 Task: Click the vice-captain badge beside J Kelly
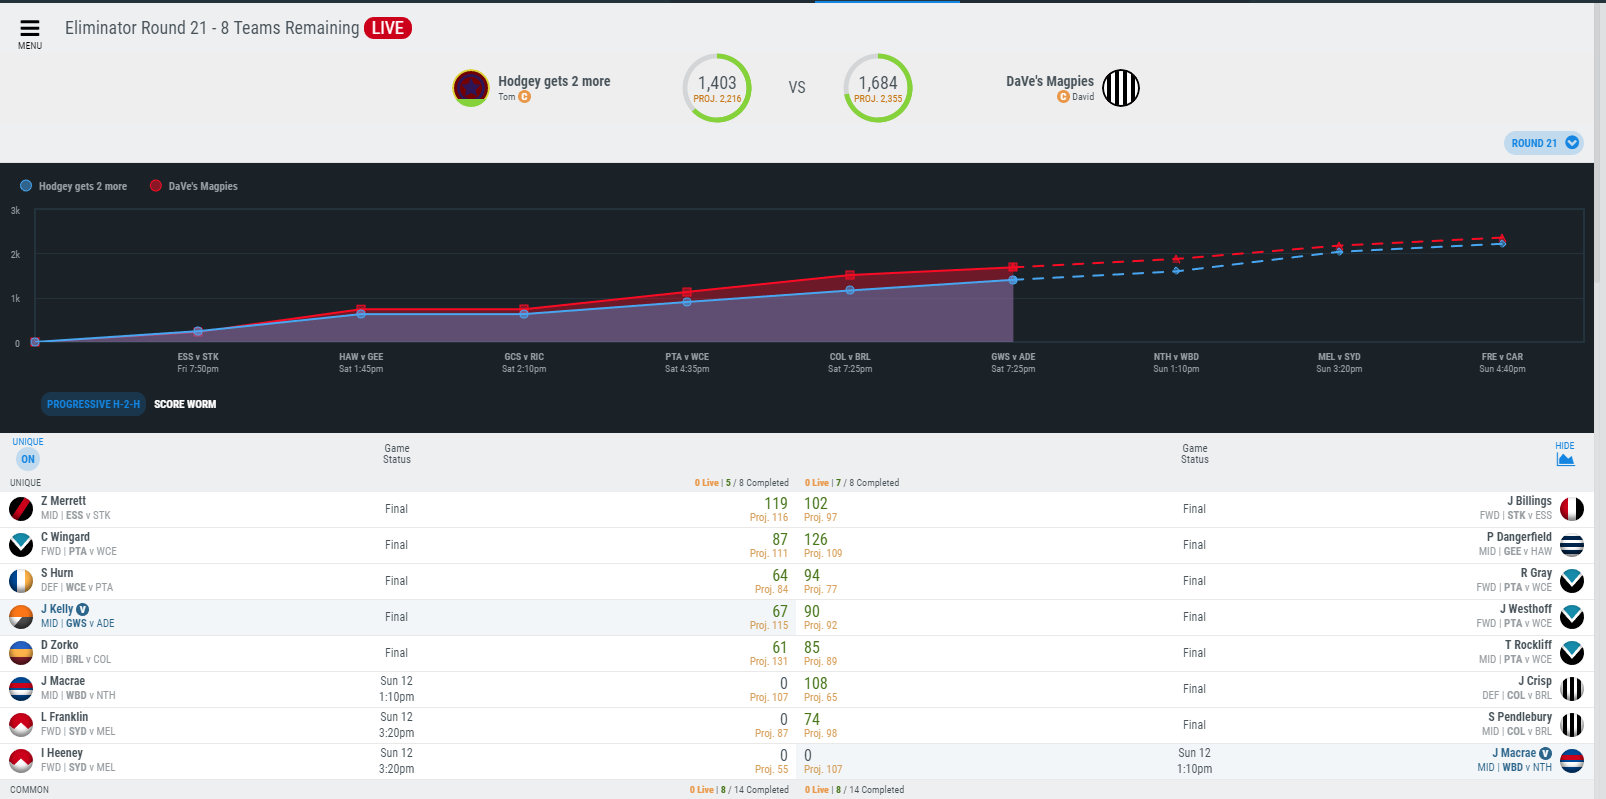(x=83, y=609)
